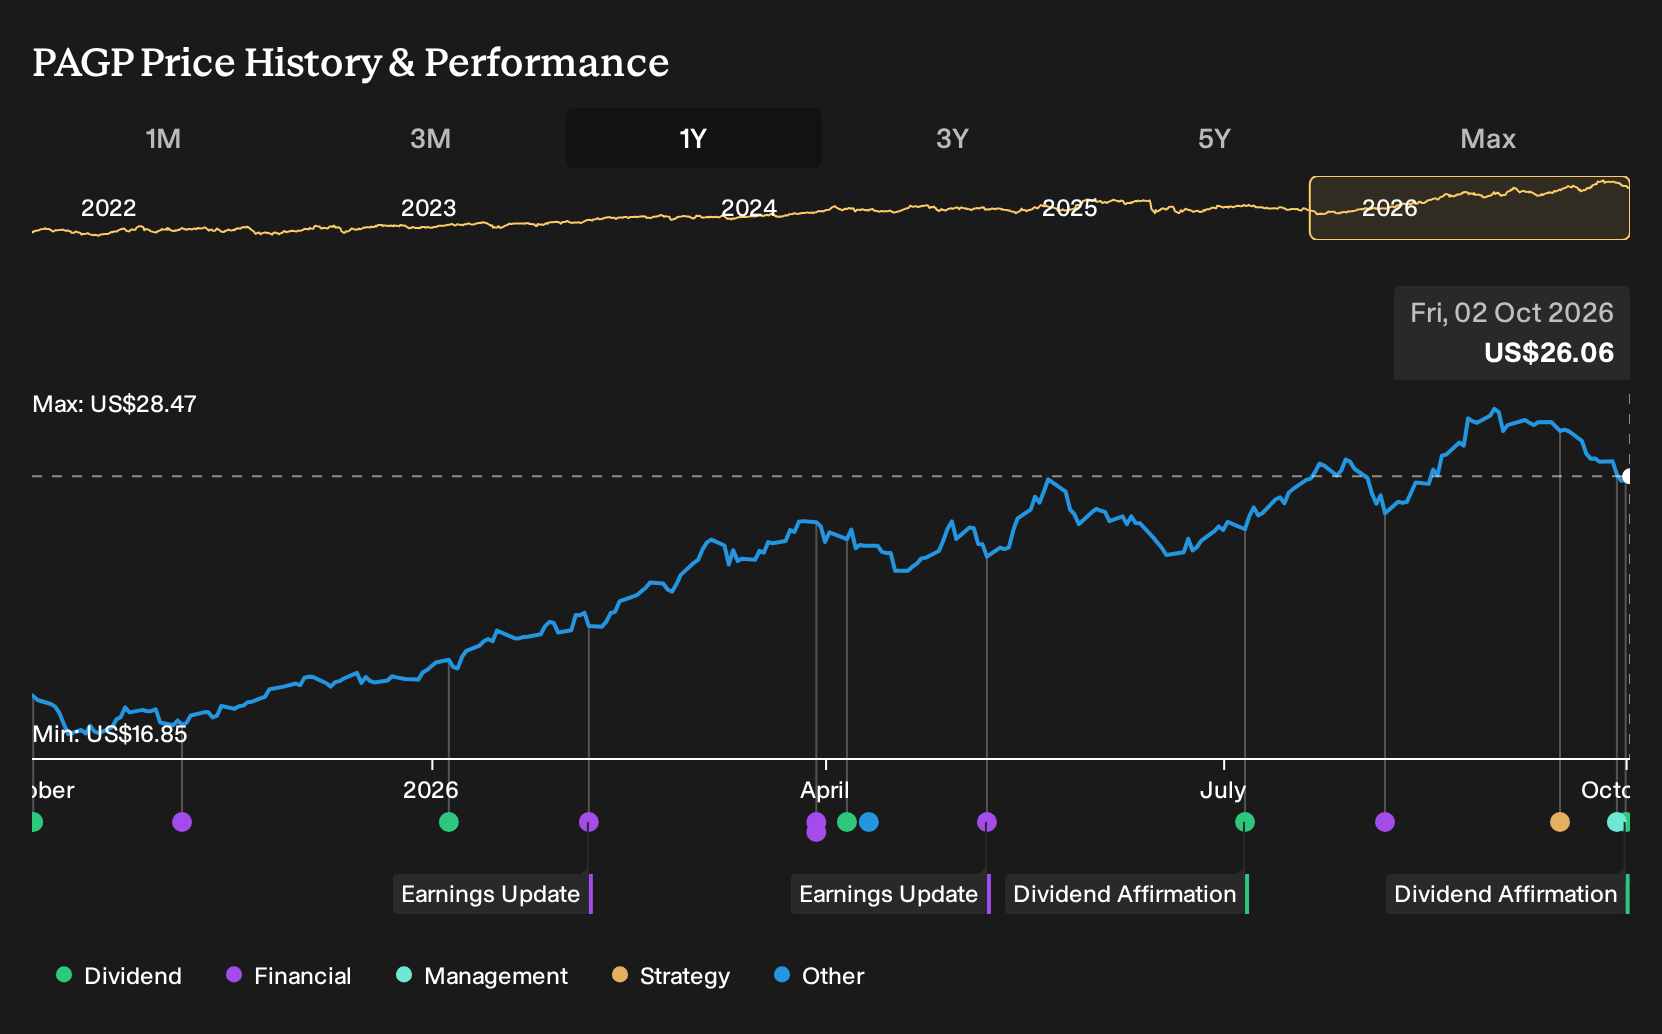This screenshot has width=1662, height=1034.
Task: Click the 'Min: US$16.85' label
Action: (x=110, y=734)
